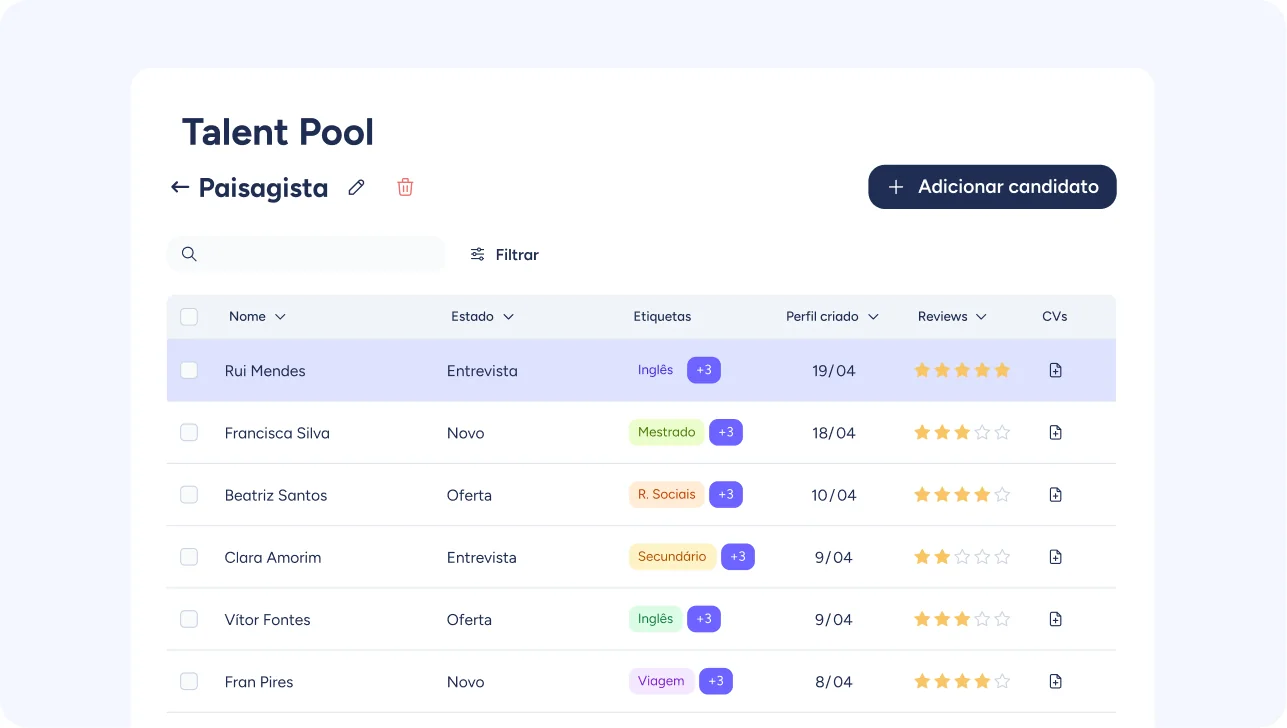Click the 10/04 creation date

[834, 495]
